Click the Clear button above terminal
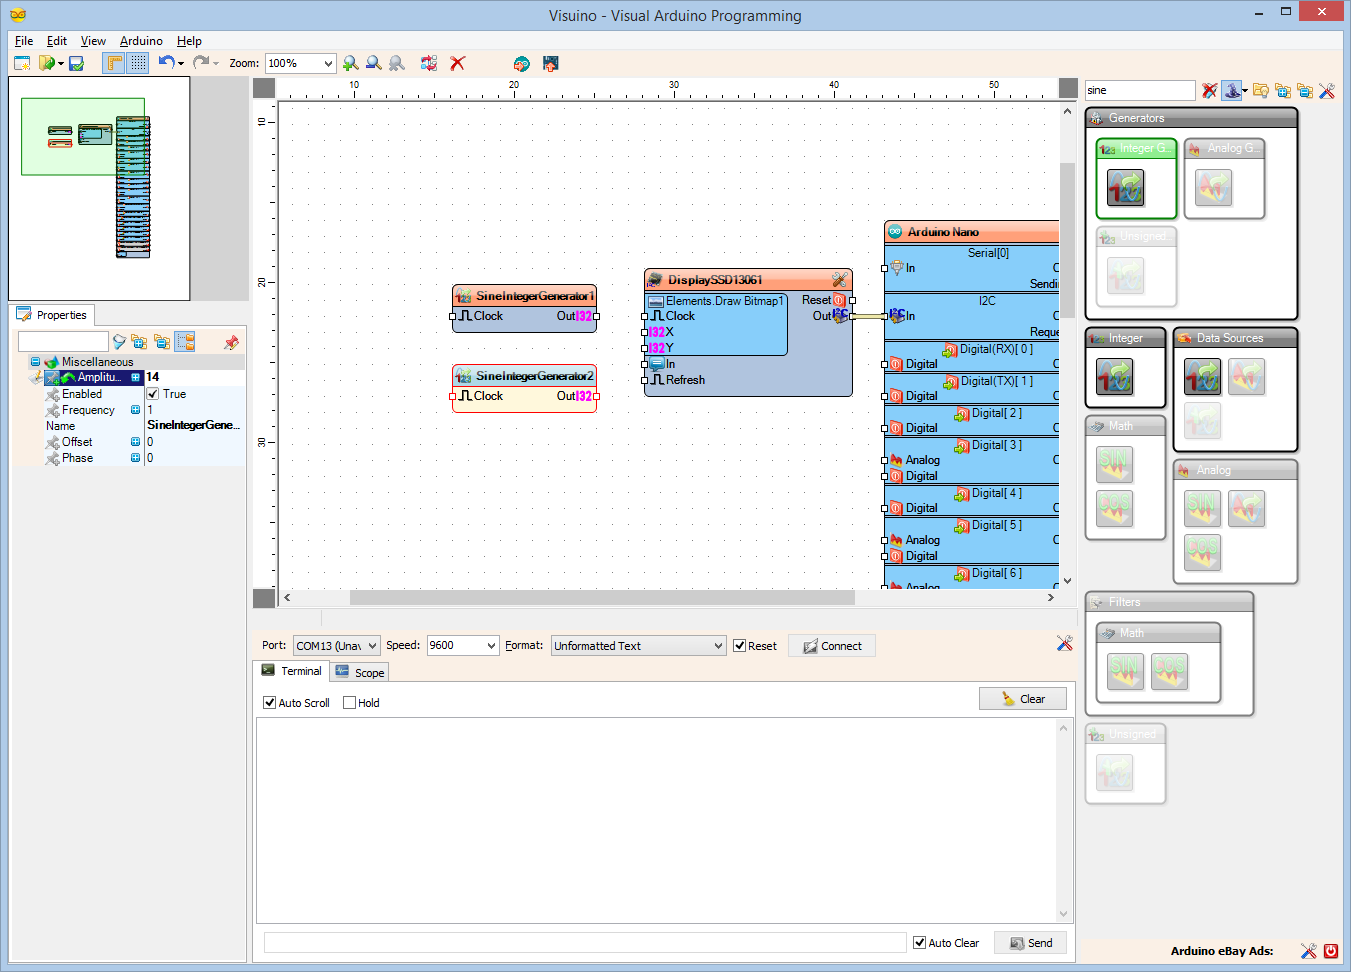This screenshot has height=972, width=1351. click(1022, 698)
